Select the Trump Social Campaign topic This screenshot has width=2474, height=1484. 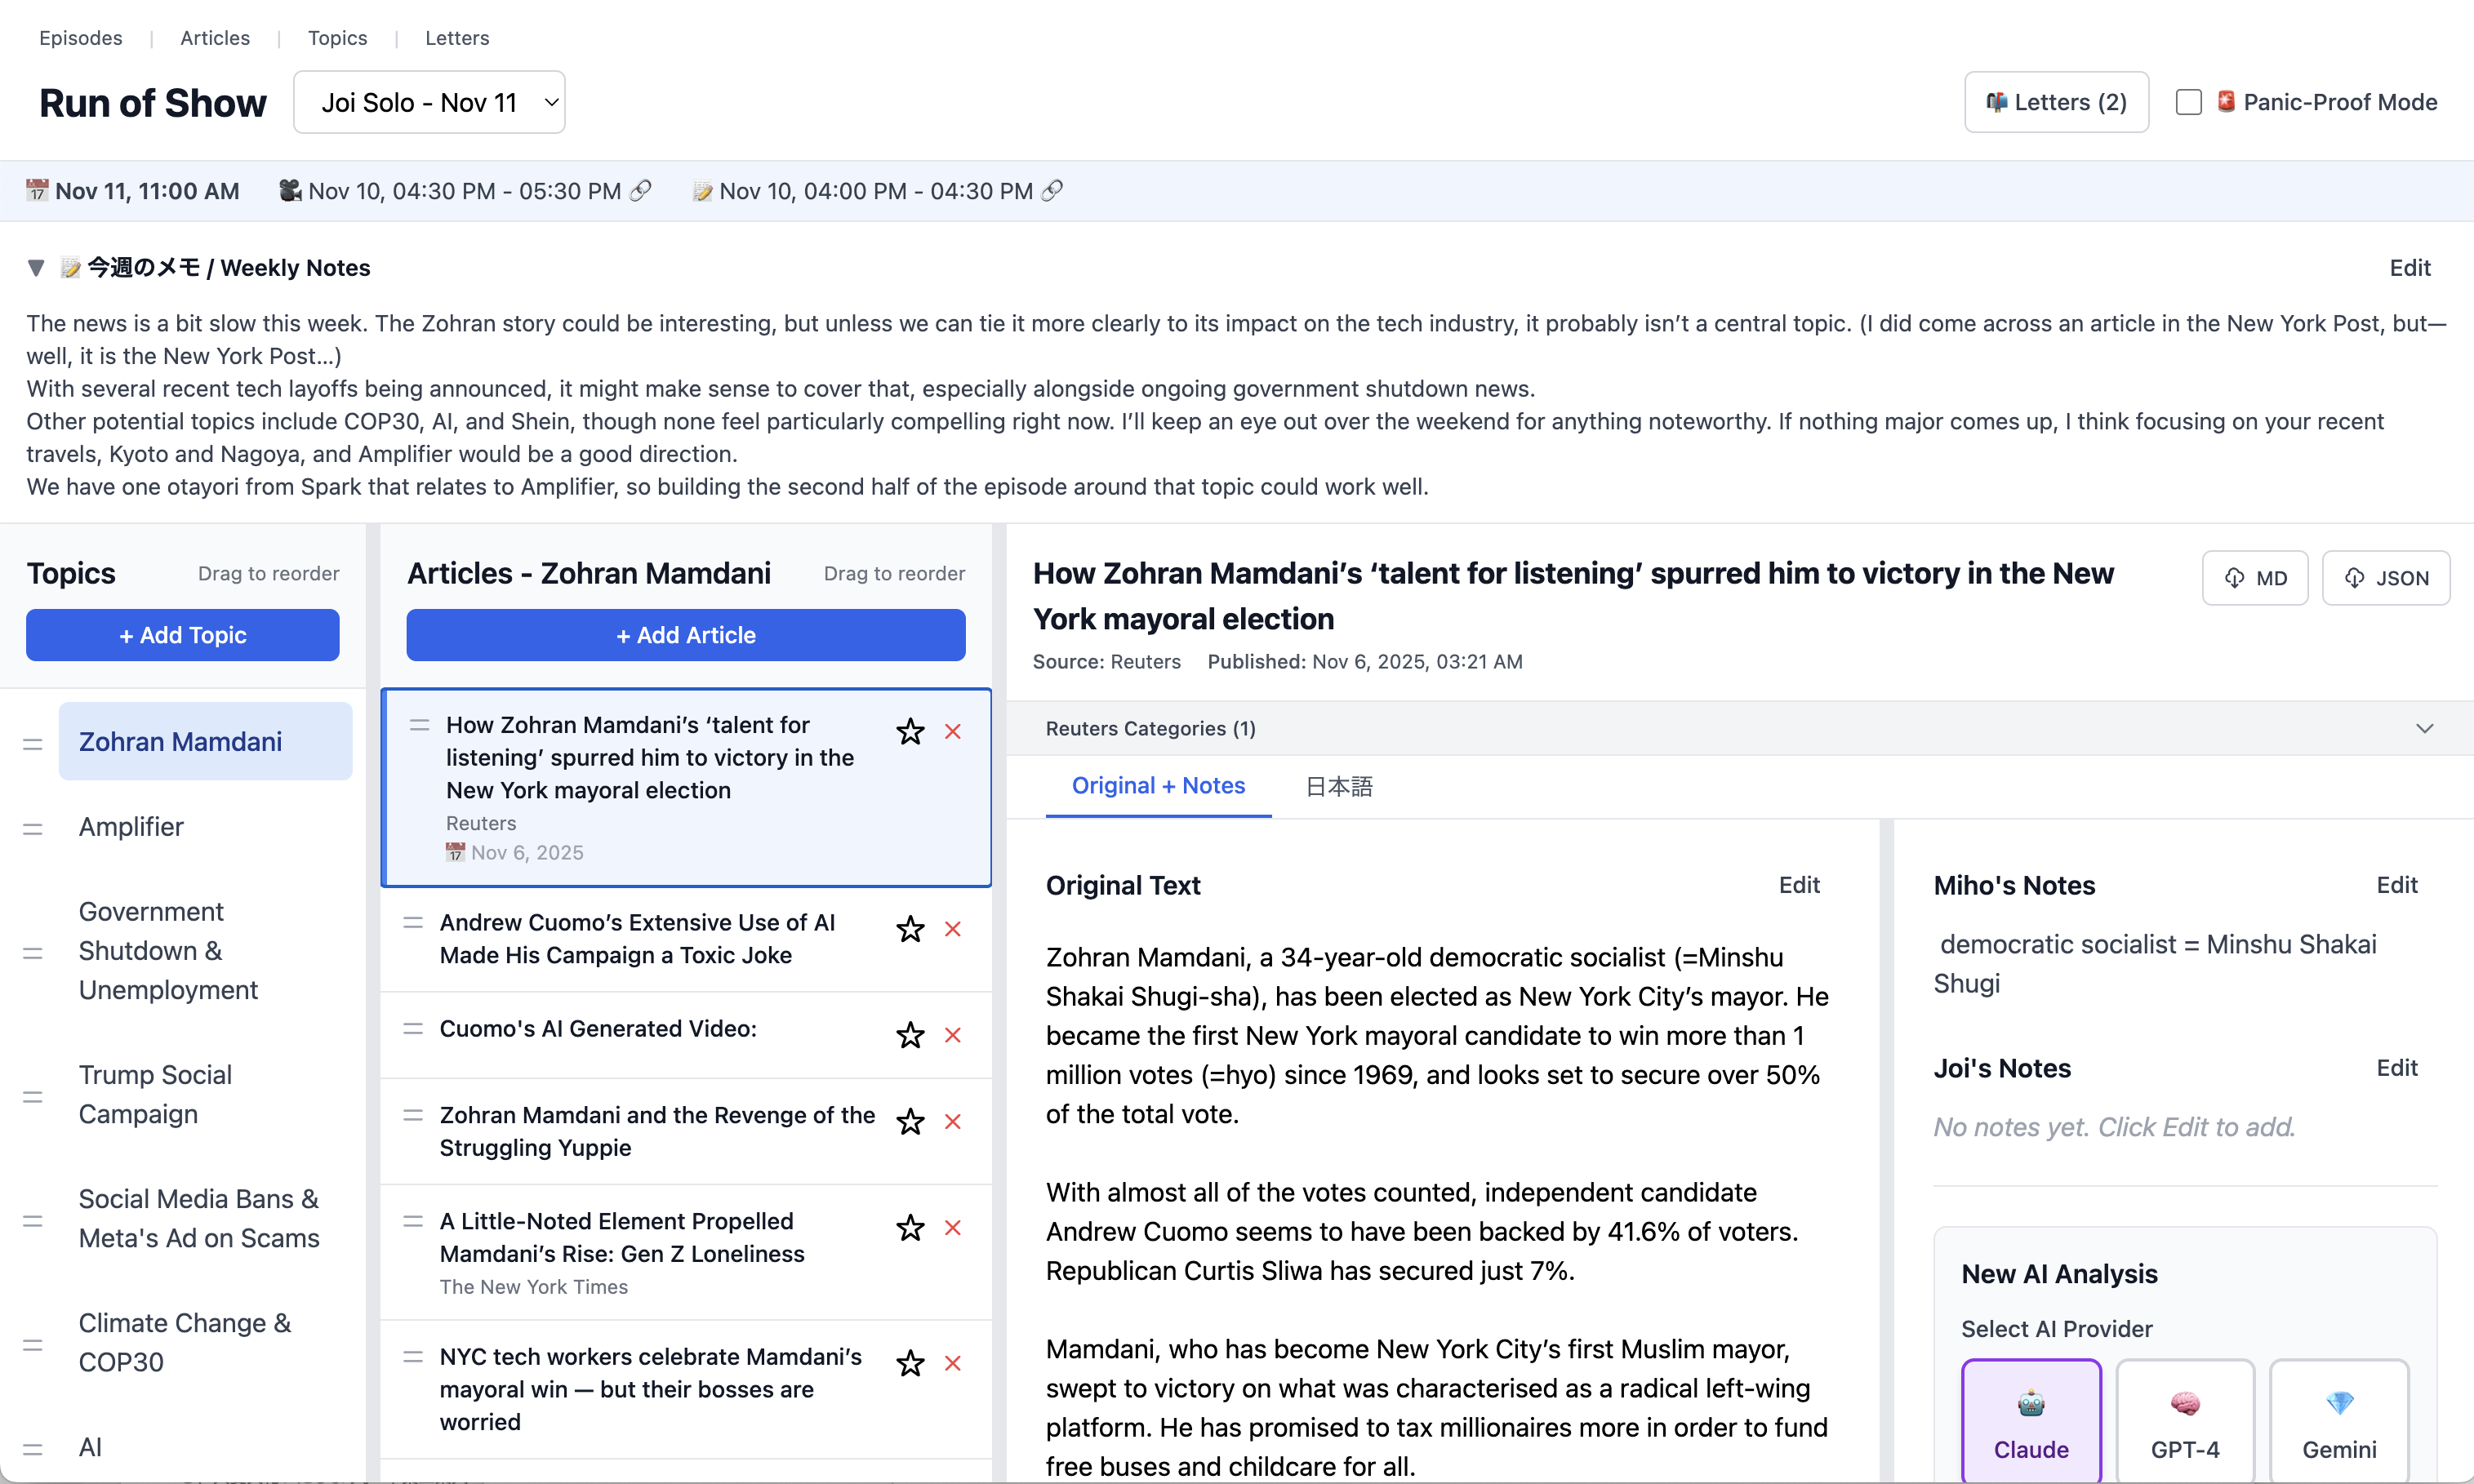point(155,1094)
